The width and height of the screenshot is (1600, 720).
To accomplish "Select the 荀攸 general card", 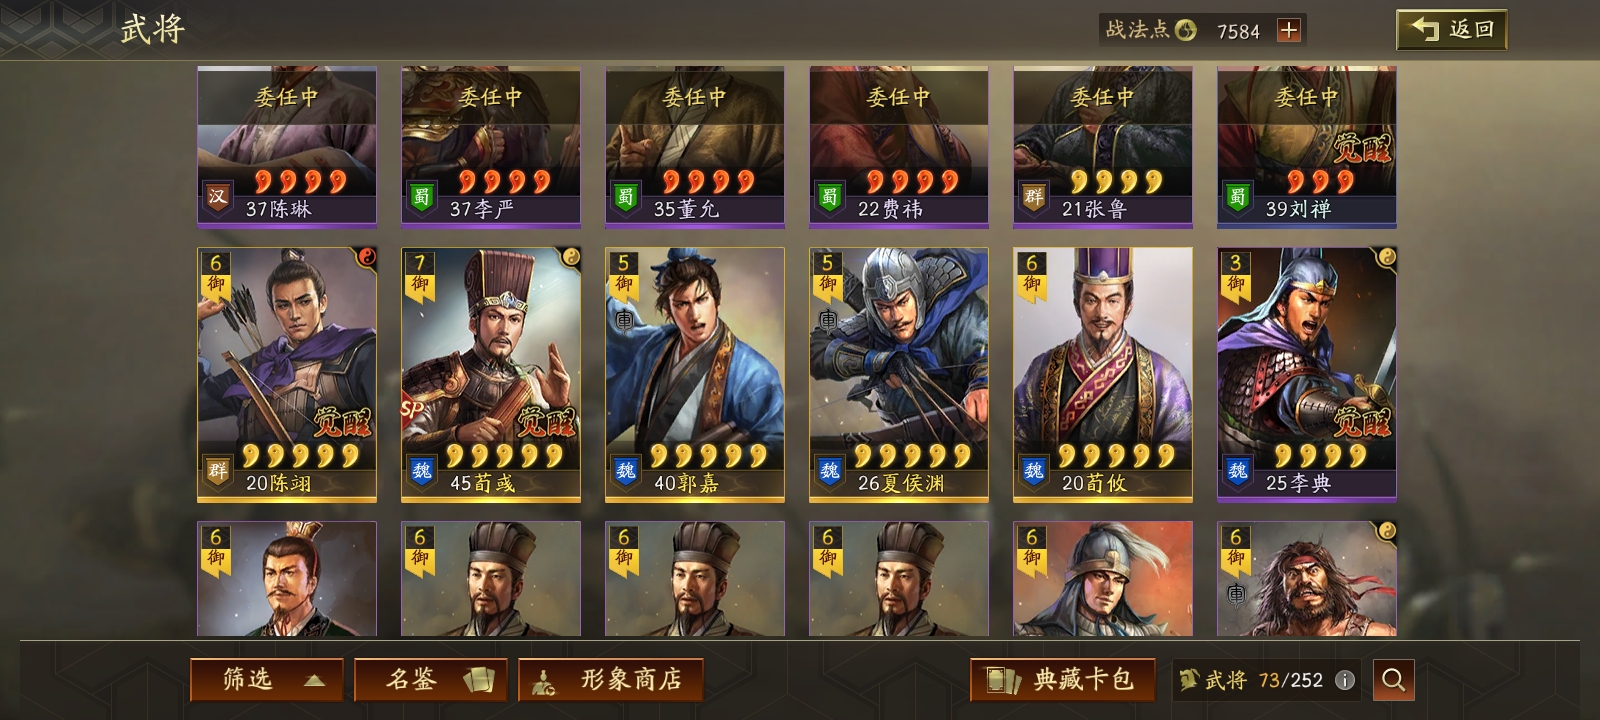I will (x=1103, y=374).
